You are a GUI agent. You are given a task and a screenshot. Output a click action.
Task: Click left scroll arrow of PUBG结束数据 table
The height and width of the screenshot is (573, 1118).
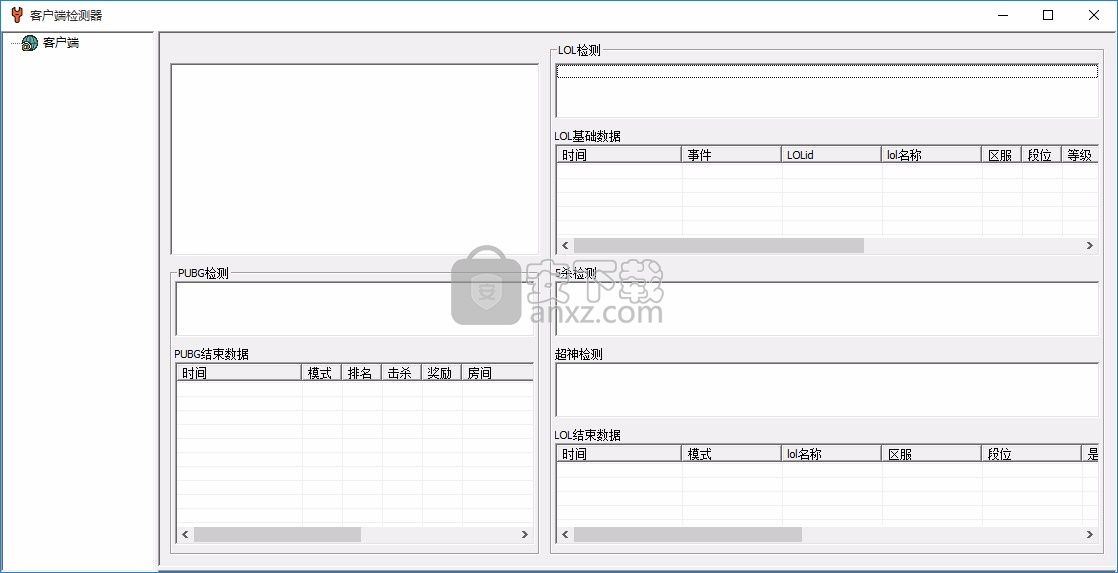click(x=185, y=534)
